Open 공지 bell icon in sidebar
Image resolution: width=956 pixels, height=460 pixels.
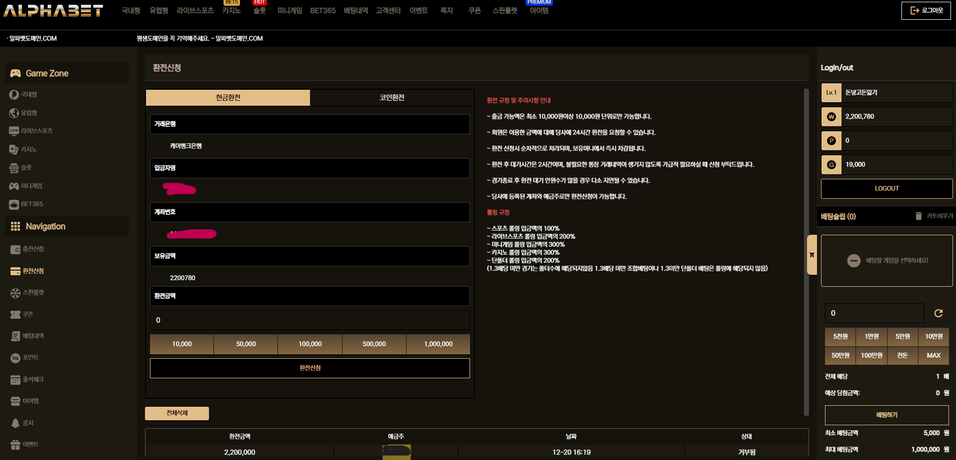pos(14,423)
